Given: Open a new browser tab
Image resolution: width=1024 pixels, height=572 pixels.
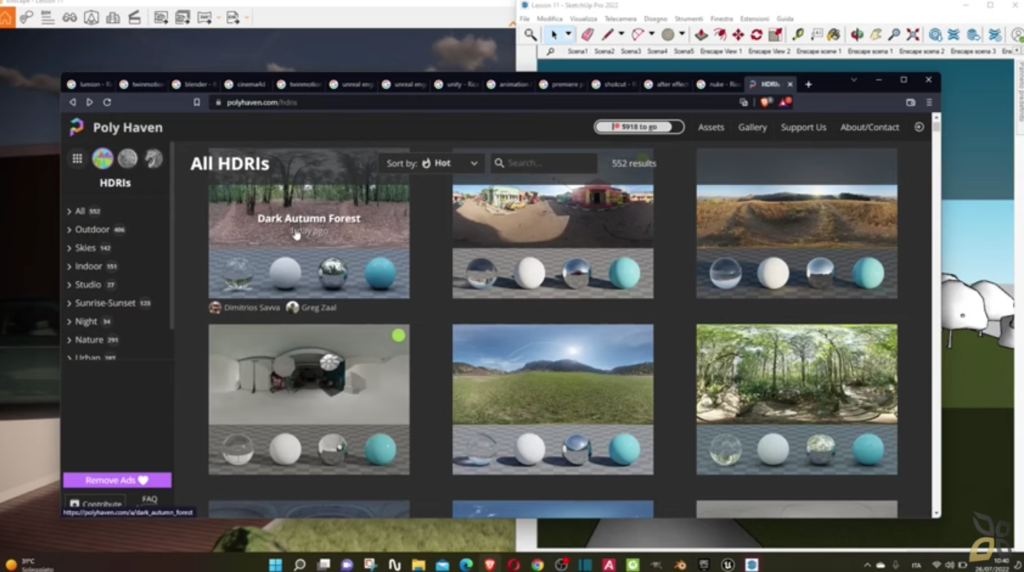Looking at the screenshot, I should [808, 84].
